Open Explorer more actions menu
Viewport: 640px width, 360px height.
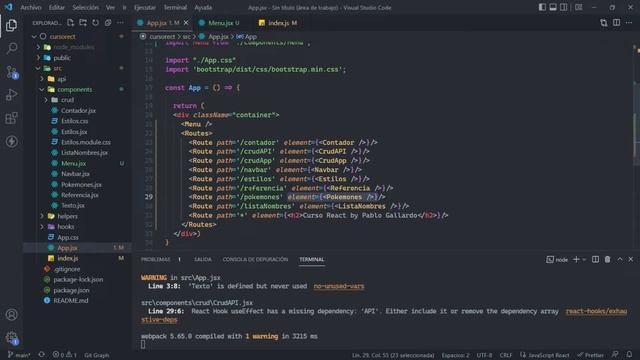[x=120, y=23]
